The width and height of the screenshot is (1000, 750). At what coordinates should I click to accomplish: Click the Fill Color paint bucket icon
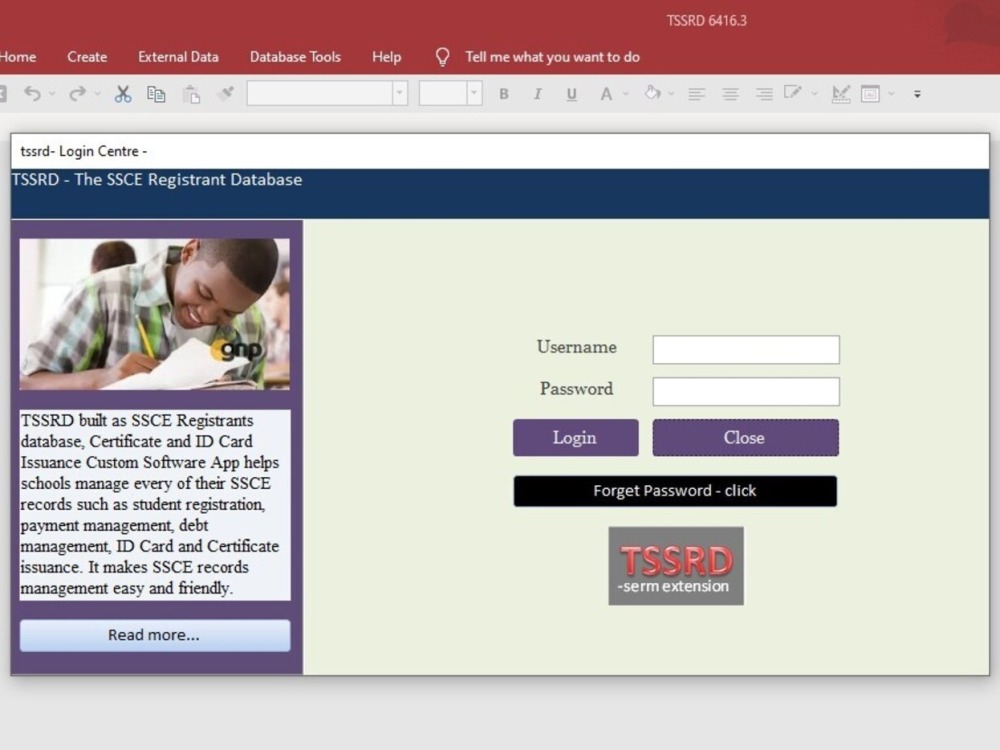point(652,93)
